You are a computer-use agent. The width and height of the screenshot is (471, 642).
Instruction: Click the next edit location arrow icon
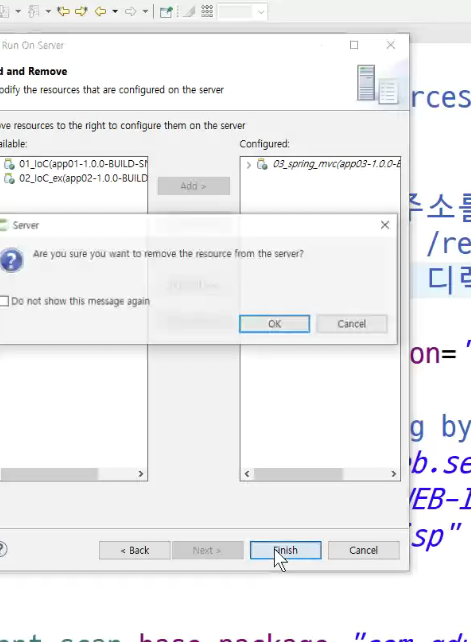(x=81, y=11)
